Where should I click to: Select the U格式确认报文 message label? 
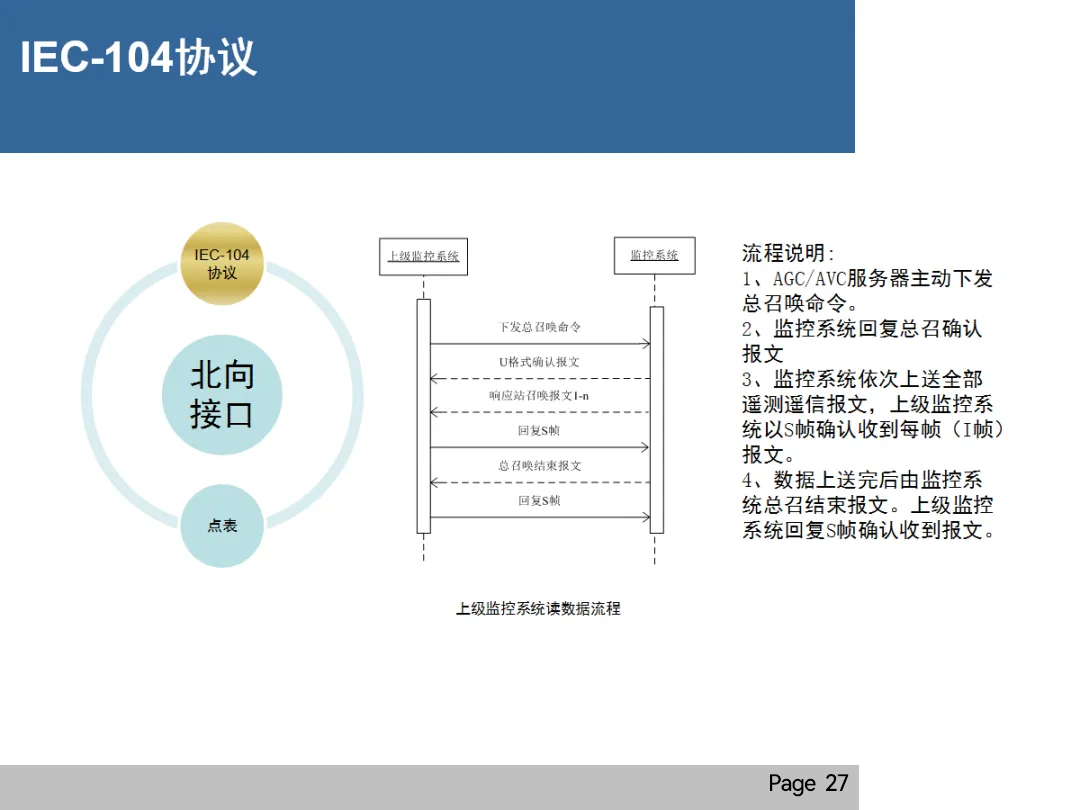click(539, 362)
